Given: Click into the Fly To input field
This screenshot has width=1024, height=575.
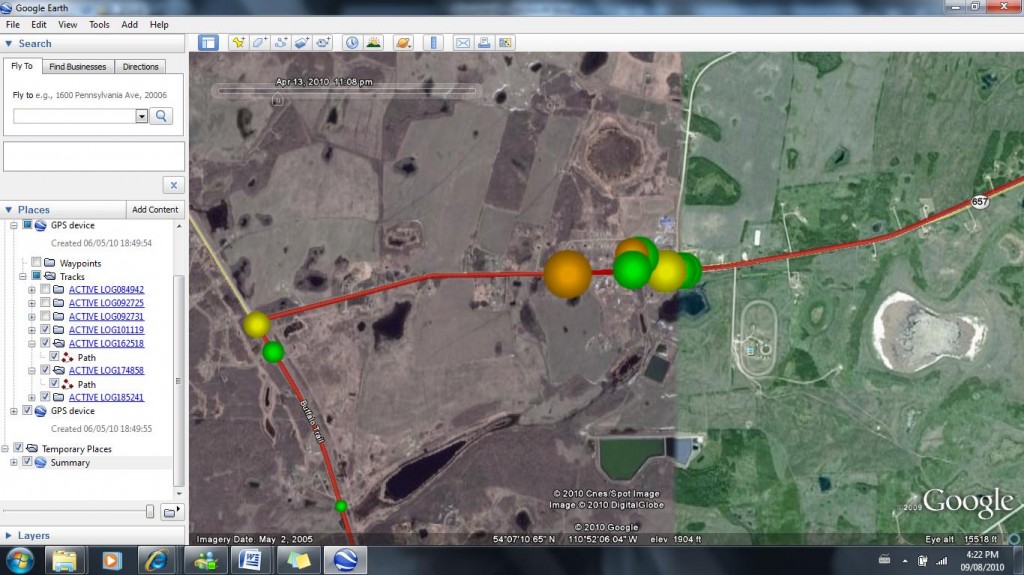Looking at the screenshot, I should pos(74,116).
